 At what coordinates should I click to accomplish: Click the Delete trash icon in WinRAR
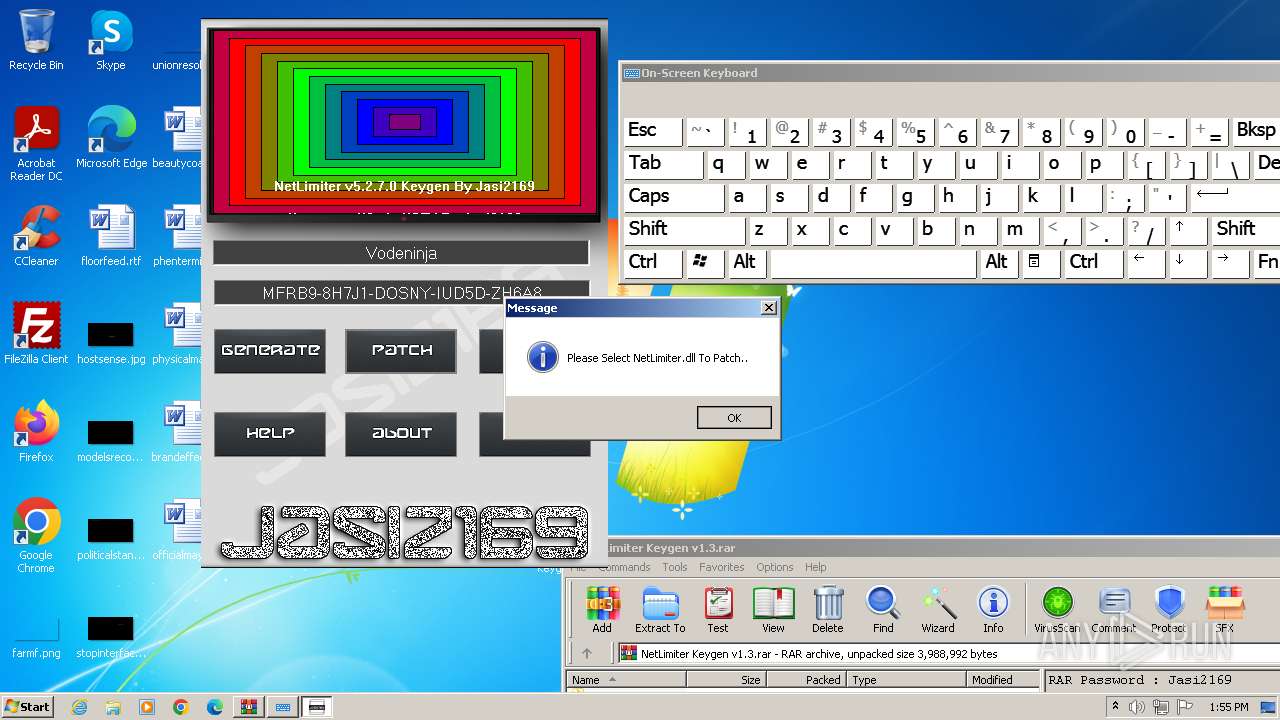click(x=828, y=609)
